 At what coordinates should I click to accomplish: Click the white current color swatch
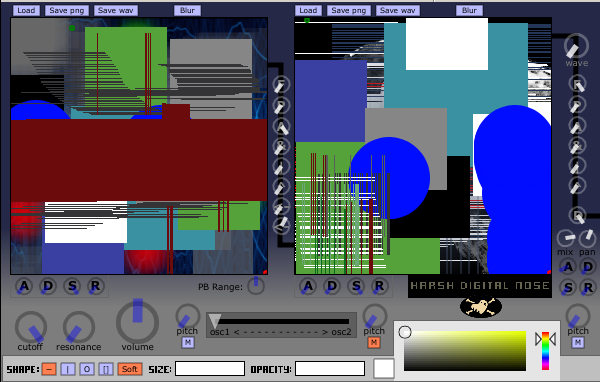tap(384, 368)
